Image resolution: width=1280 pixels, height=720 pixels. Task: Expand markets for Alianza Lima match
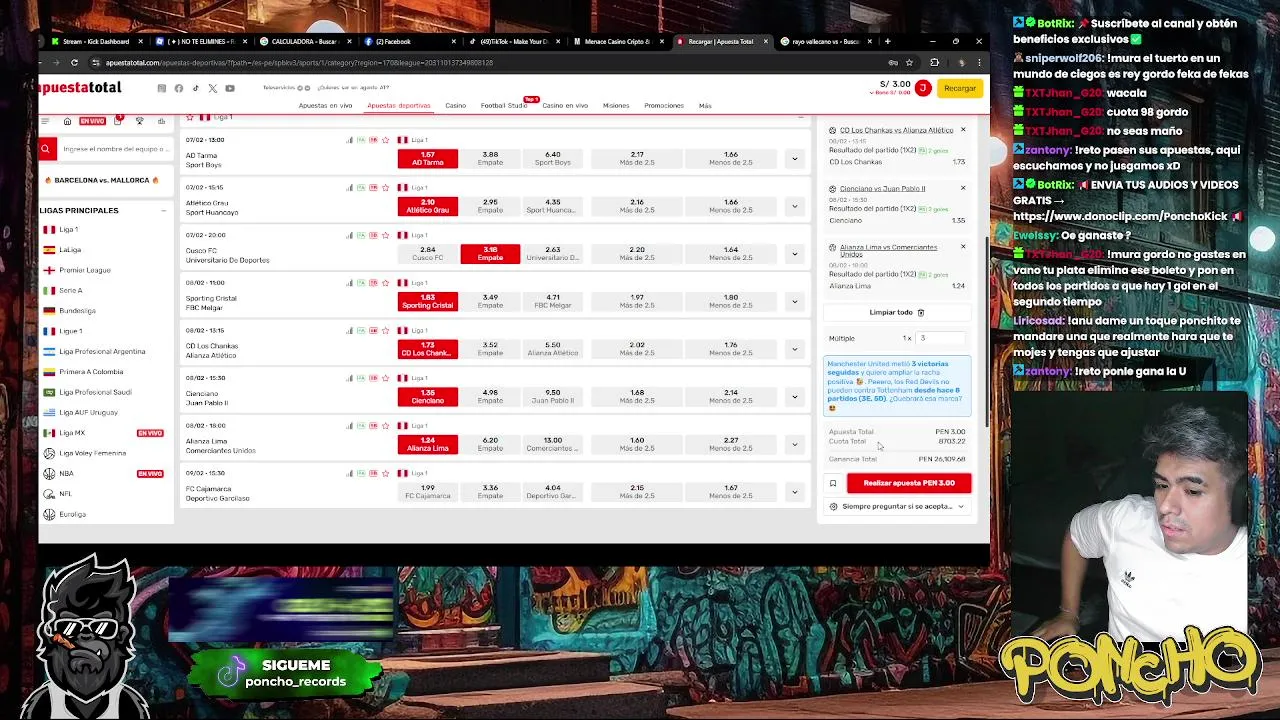click(x=794, y=444)
